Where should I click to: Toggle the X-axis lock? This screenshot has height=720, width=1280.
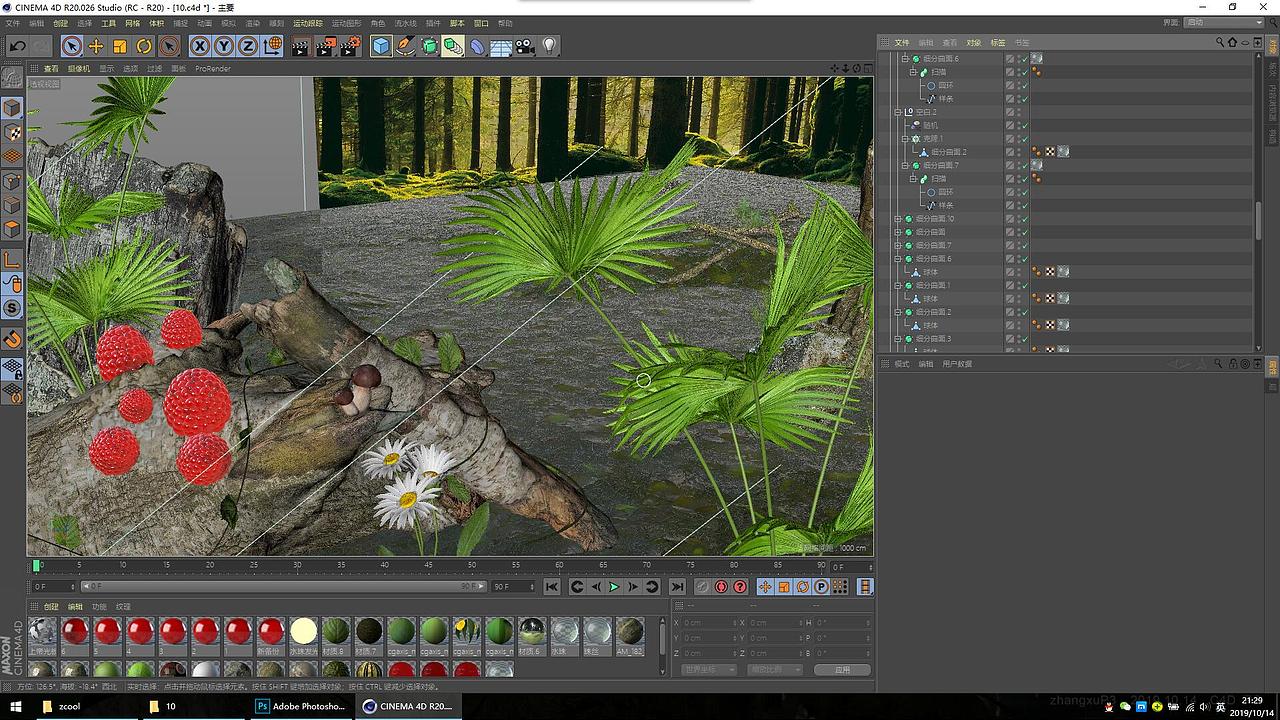pos(200,46)
